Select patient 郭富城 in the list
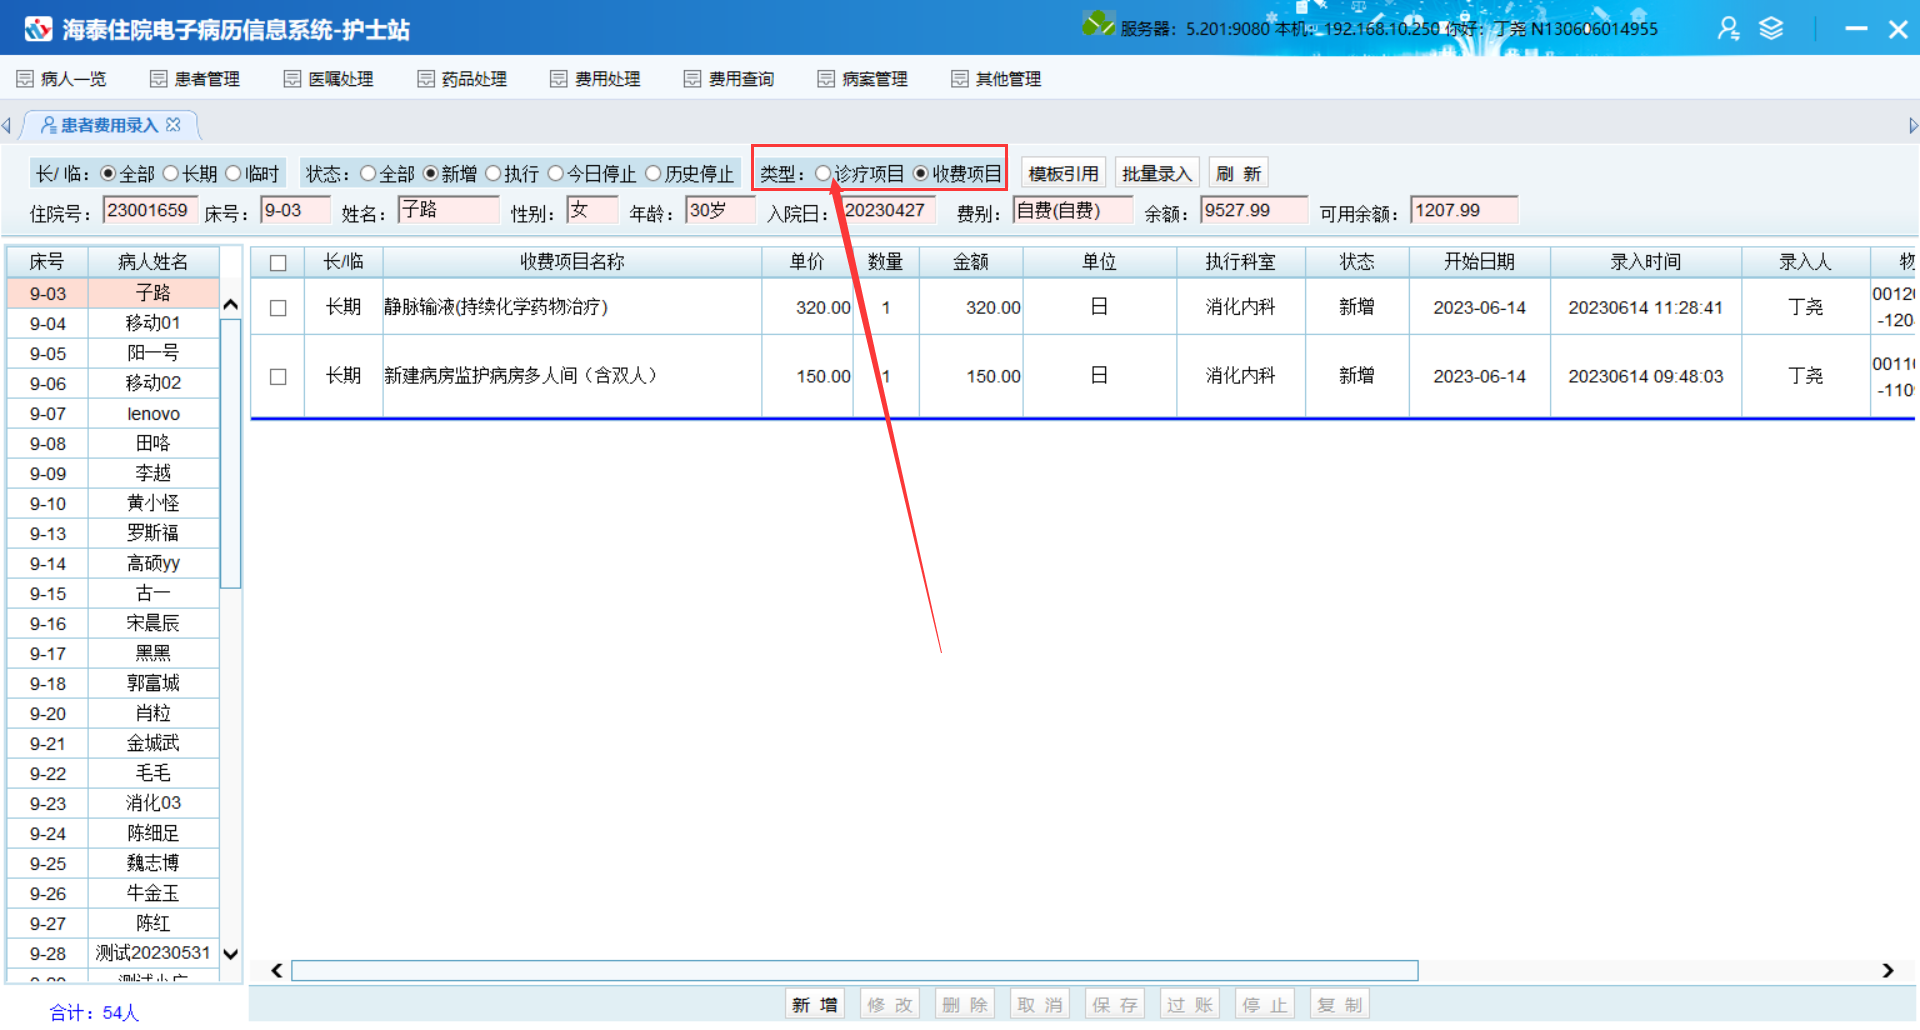 [x=113, y=683]
